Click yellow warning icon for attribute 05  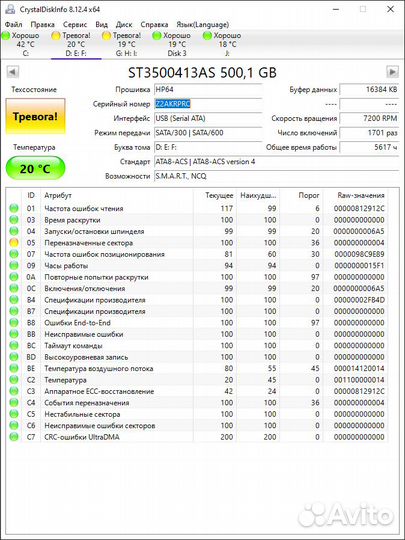14,242
